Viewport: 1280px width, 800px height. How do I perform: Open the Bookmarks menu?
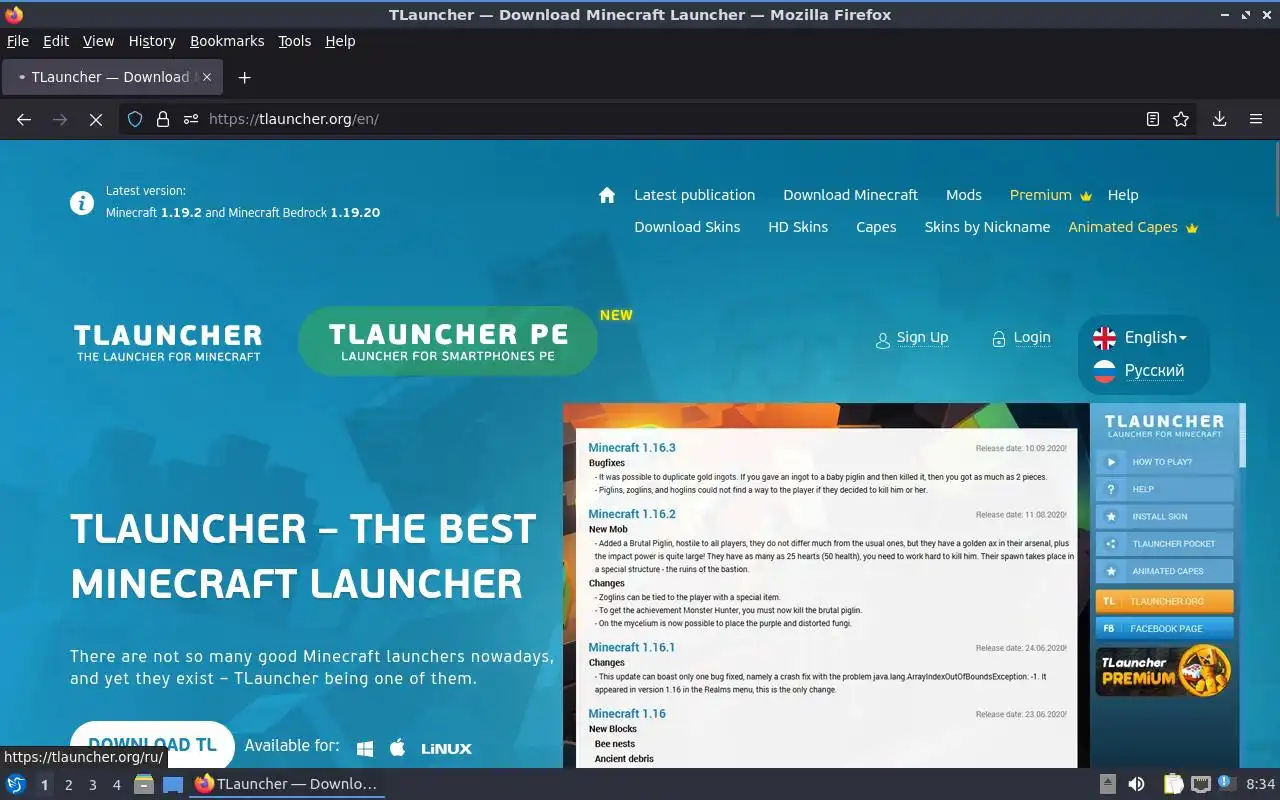227,41
